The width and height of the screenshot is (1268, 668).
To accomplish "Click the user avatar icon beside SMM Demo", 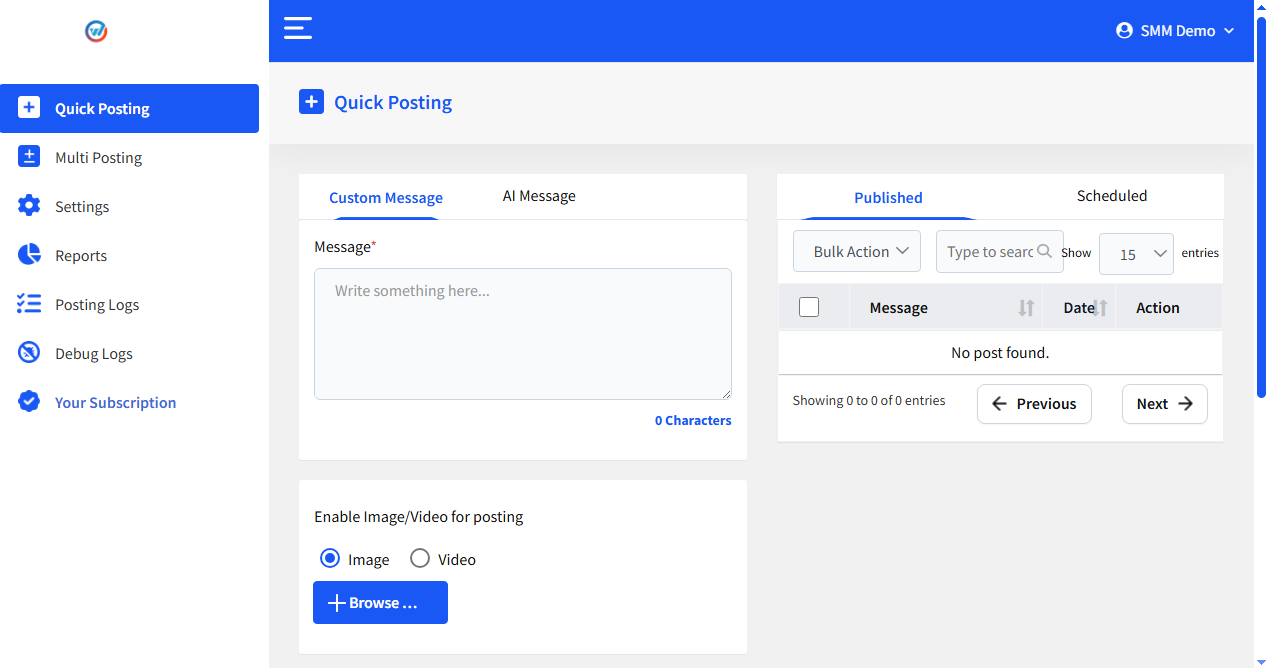I will click(1124, 31).
